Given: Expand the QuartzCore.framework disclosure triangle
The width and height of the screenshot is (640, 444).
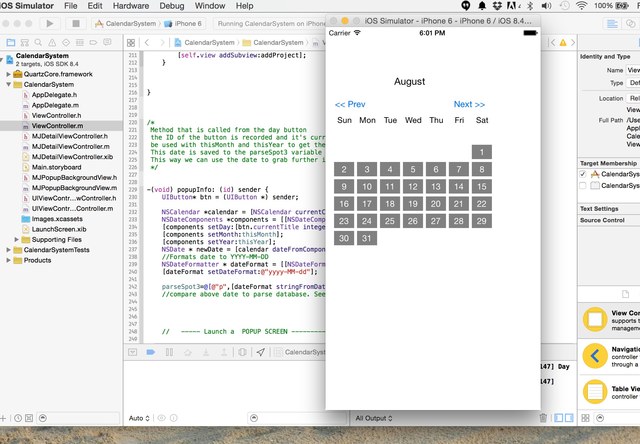Looking at the screenshot, I should [x=8, y=74].
